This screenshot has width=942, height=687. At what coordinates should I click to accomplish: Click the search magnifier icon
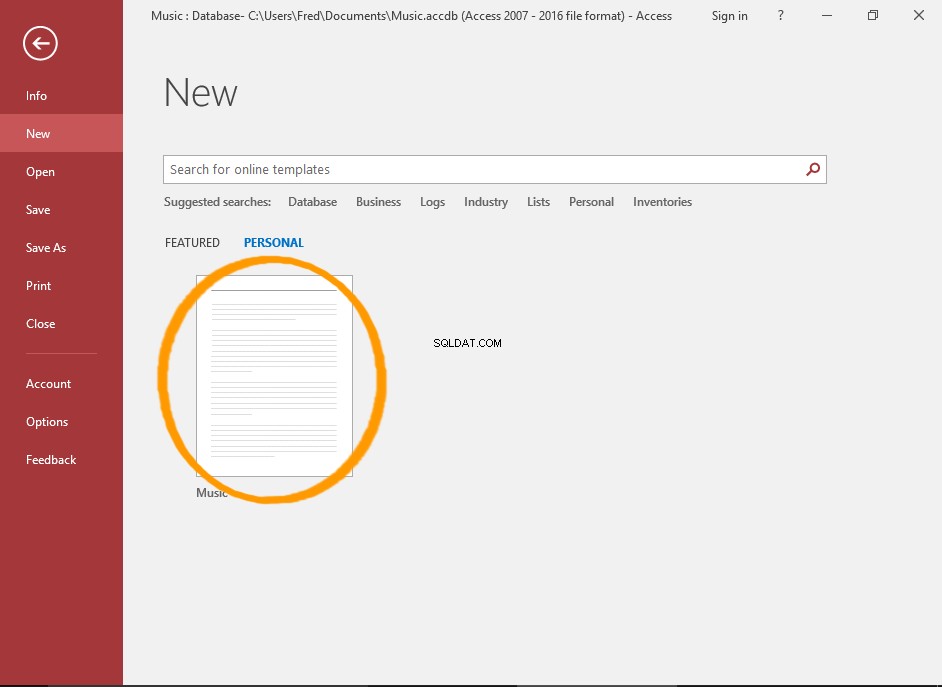point(813,169)
